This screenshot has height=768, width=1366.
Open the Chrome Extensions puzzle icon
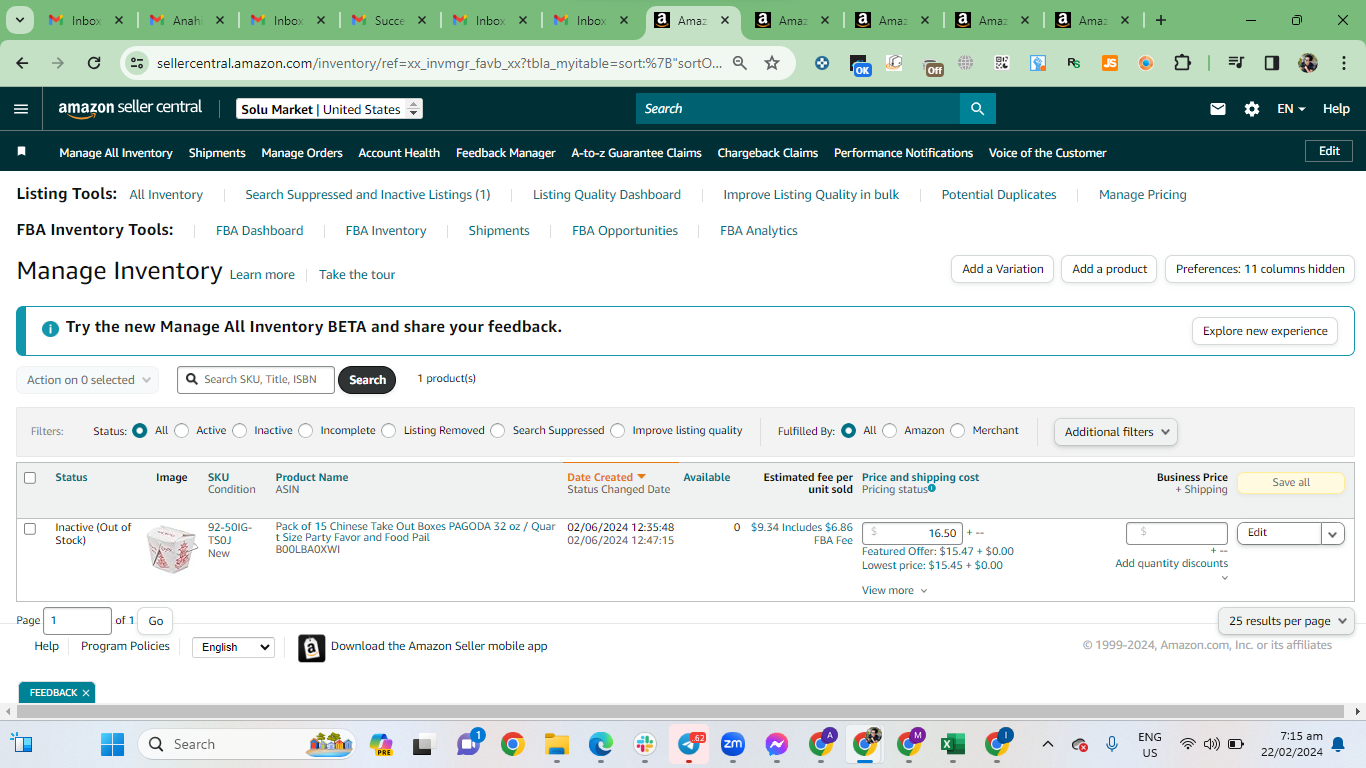click(1182, 63)
